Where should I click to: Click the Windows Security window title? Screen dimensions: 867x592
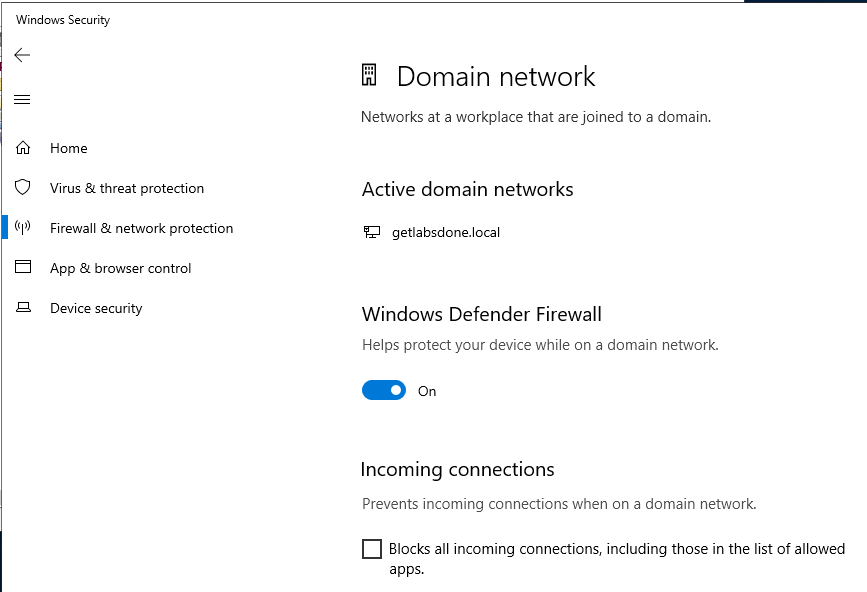point(63,20)
